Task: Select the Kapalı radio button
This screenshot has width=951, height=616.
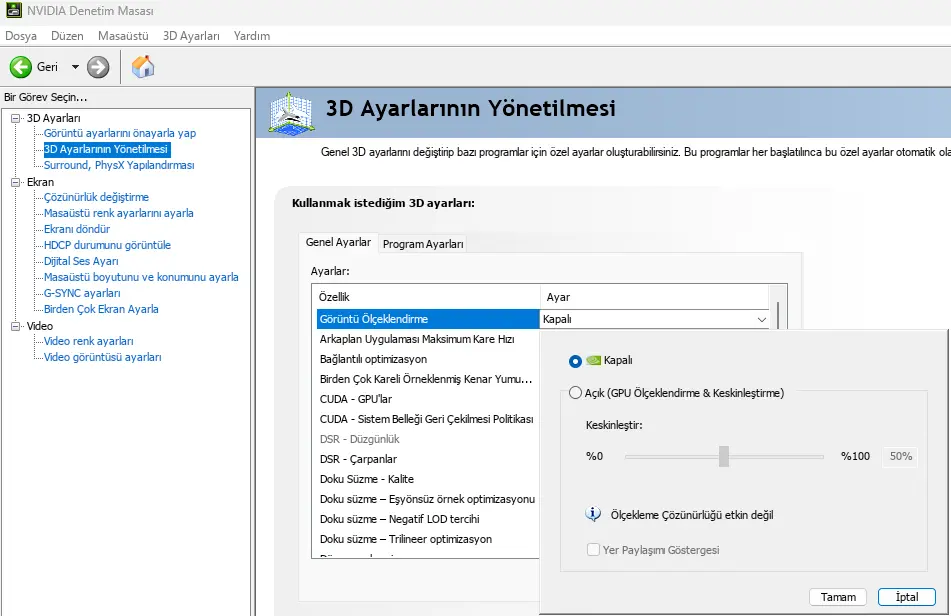Action: pos(575,361)
